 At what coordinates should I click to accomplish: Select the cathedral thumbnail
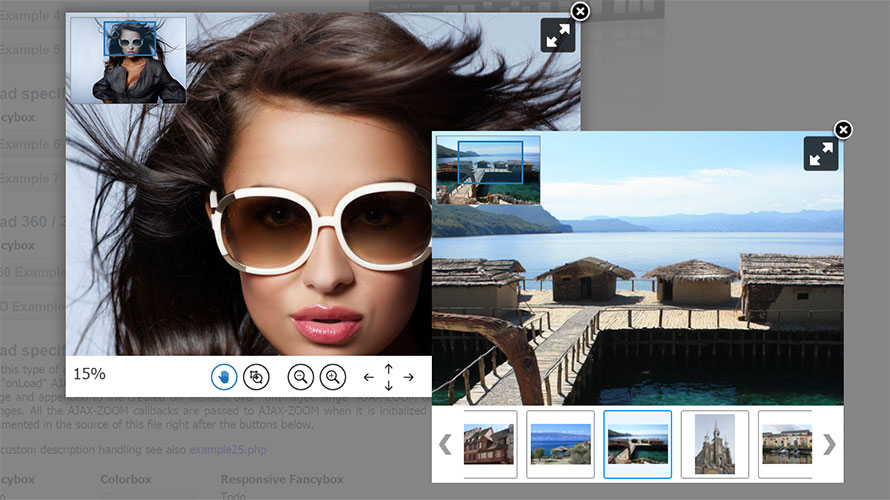tap(715, 444)
